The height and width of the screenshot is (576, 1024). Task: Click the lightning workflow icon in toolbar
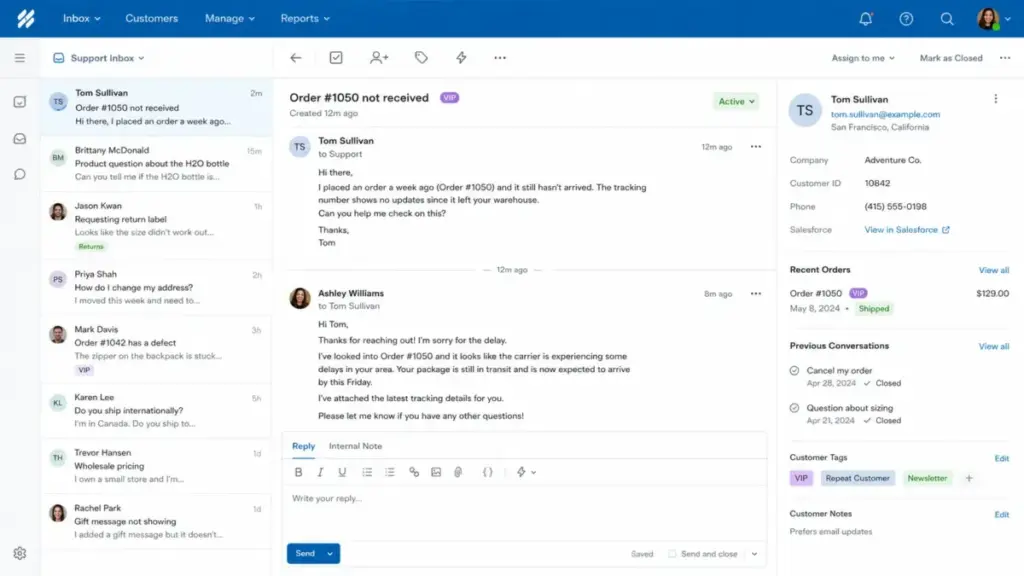461,57
